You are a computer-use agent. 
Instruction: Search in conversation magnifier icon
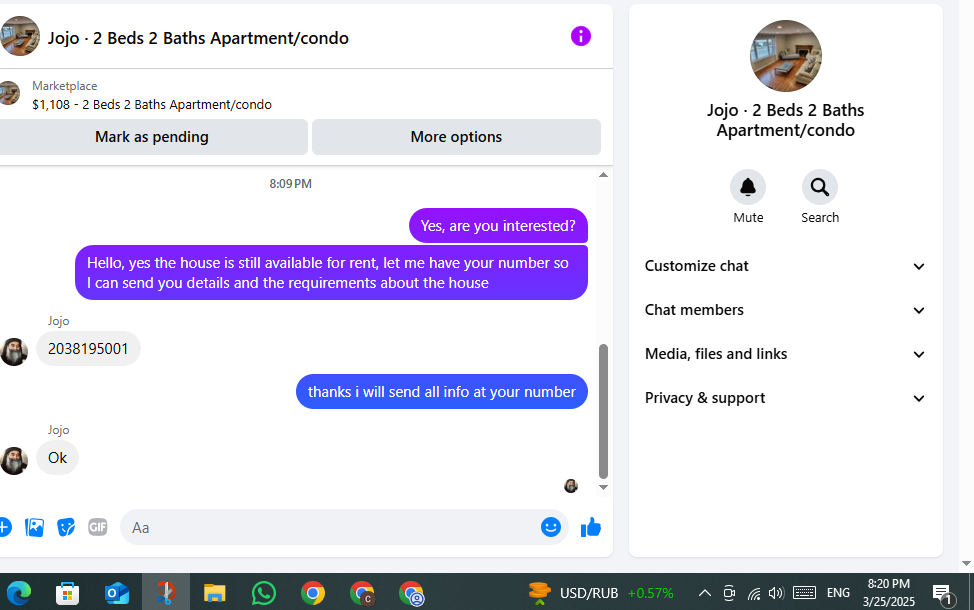pos(820,187)
